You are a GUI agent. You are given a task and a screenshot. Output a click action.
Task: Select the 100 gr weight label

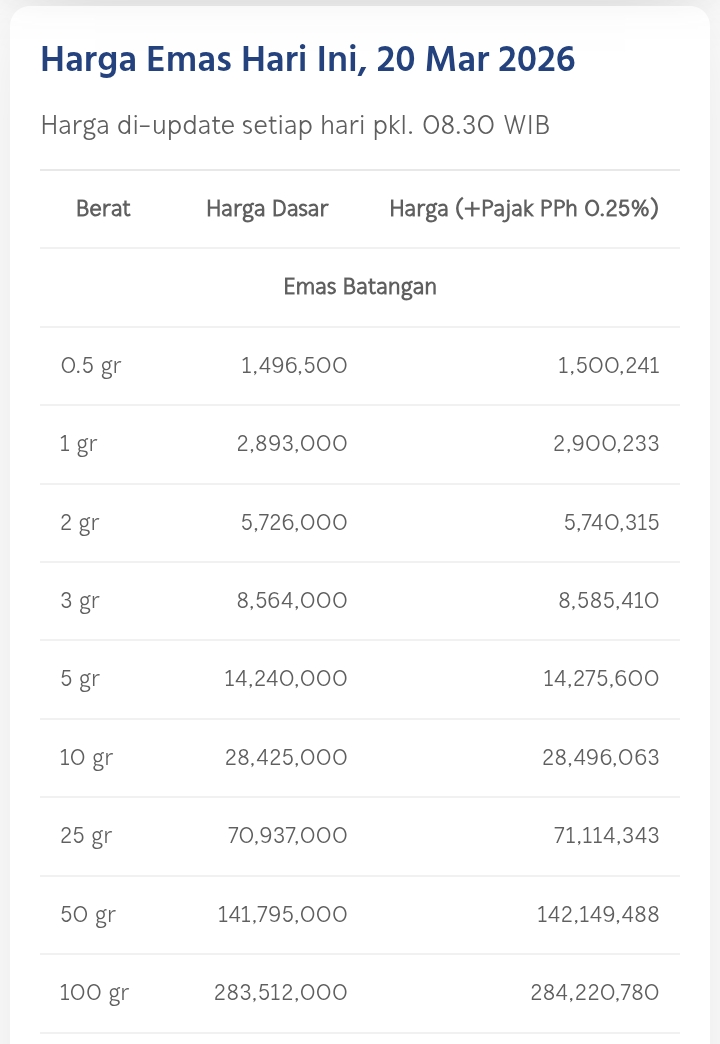[x=94, y=993]
